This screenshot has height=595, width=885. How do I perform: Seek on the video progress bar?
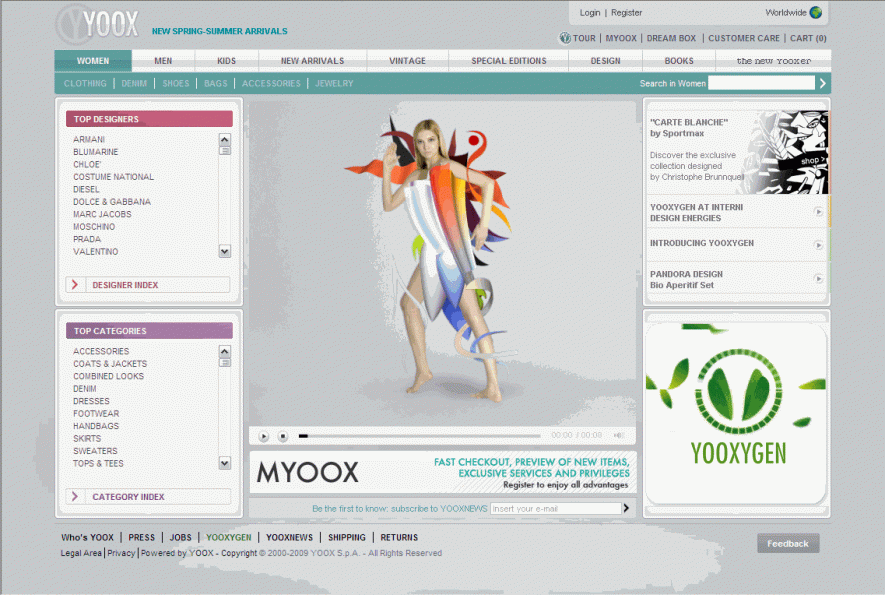click(420, 436)
